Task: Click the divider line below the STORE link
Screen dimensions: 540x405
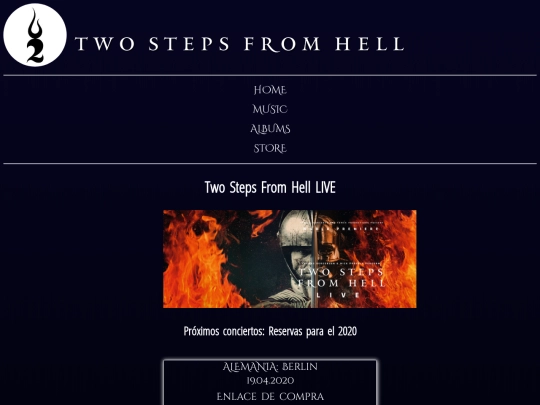Action: 270,164
